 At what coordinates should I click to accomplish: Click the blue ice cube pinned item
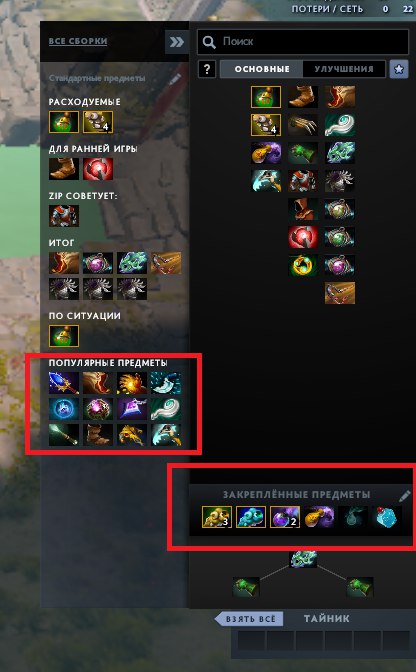point(387,516)
